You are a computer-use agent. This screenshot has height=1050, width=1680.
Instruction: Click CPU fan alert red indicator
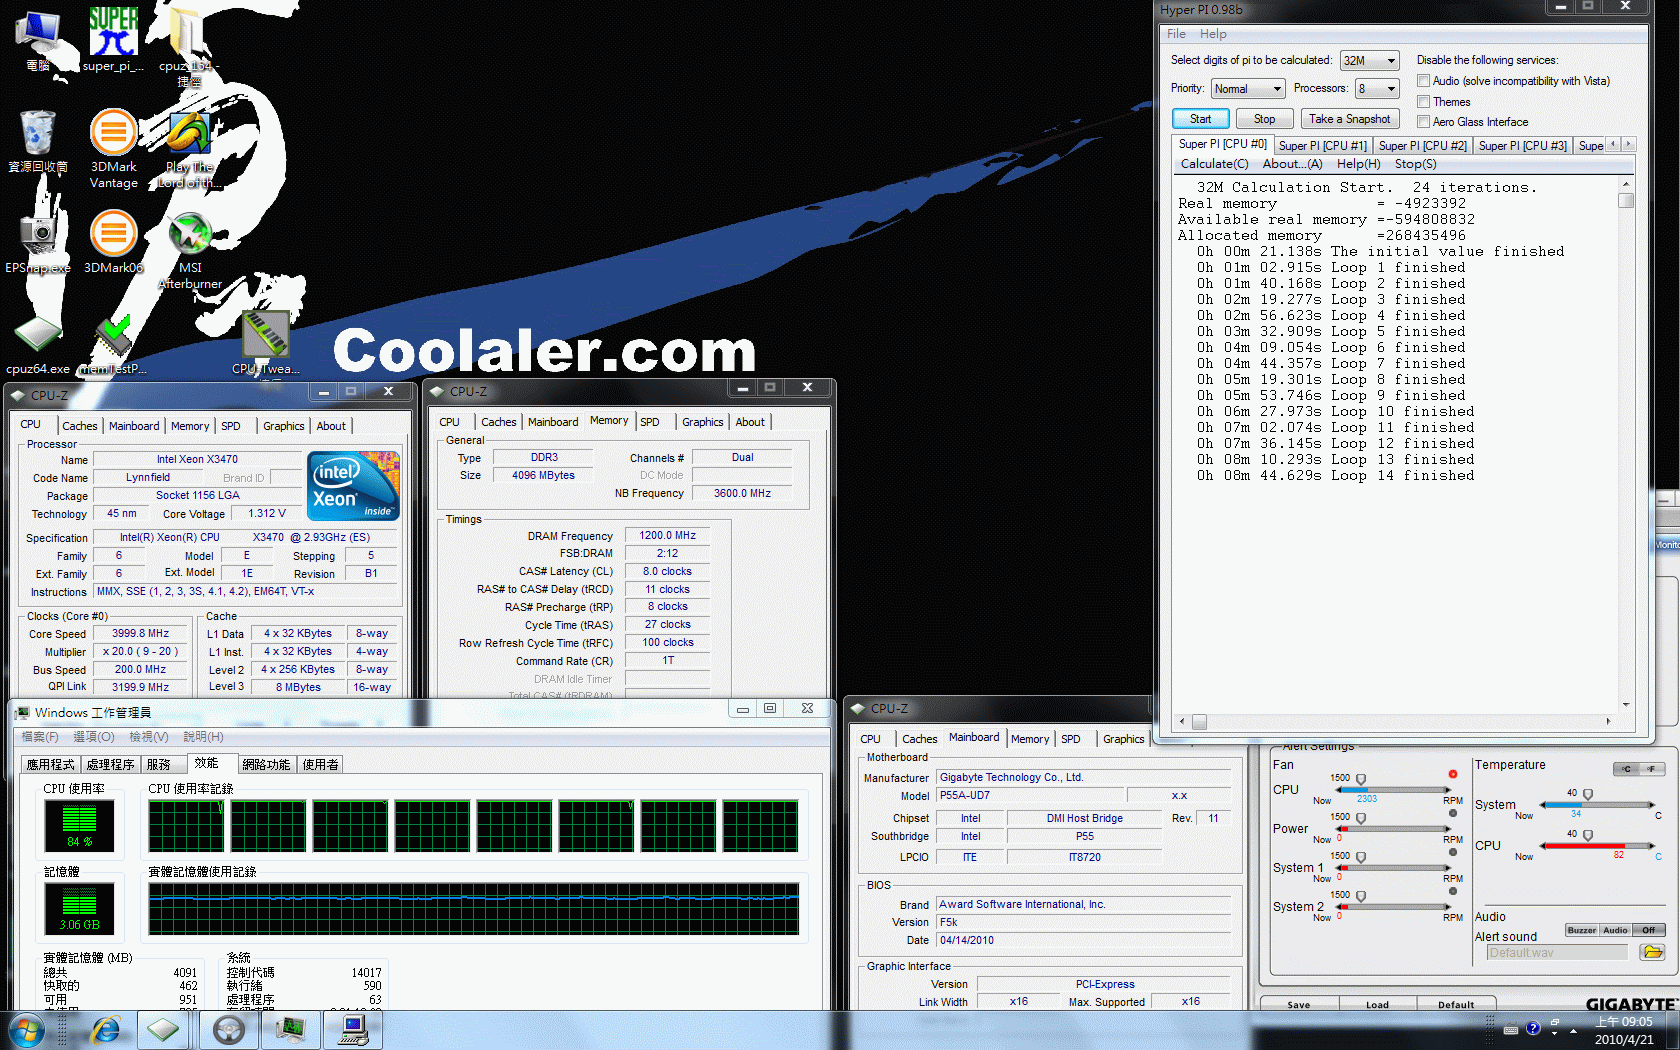tap(1452, 774)
